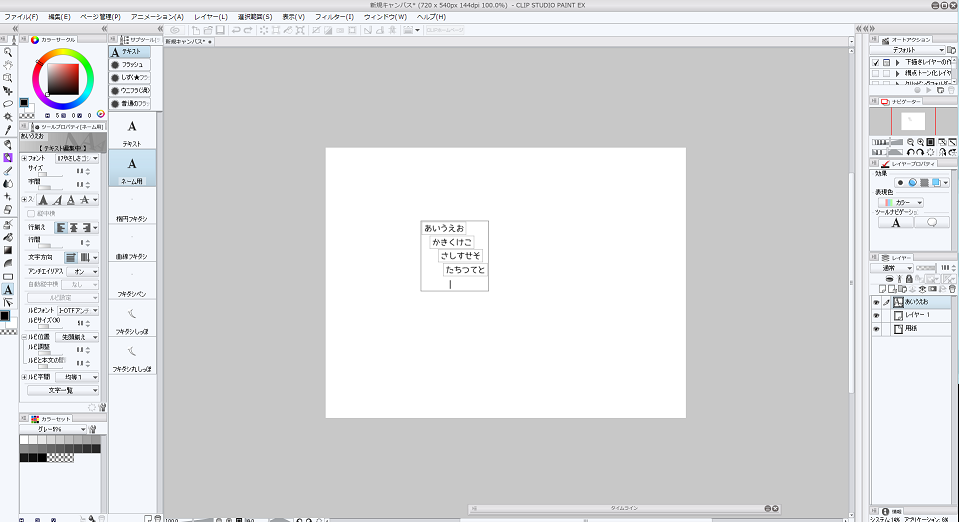This screenshot has height=522, width=959.
Task: Open the フィルター(I) menu
Action: click(335, 17)
